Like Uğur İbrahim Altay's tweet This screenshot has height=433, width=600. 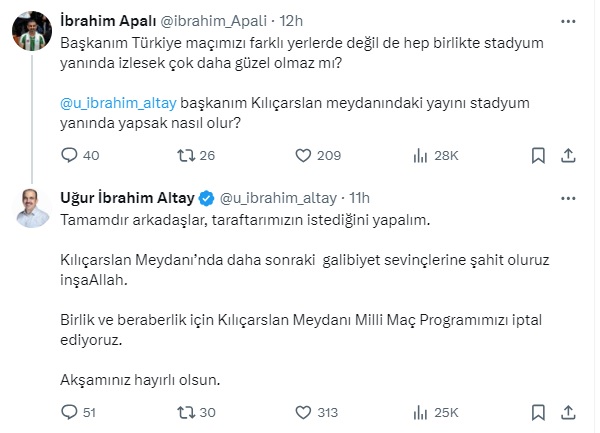tap(305, 411)
